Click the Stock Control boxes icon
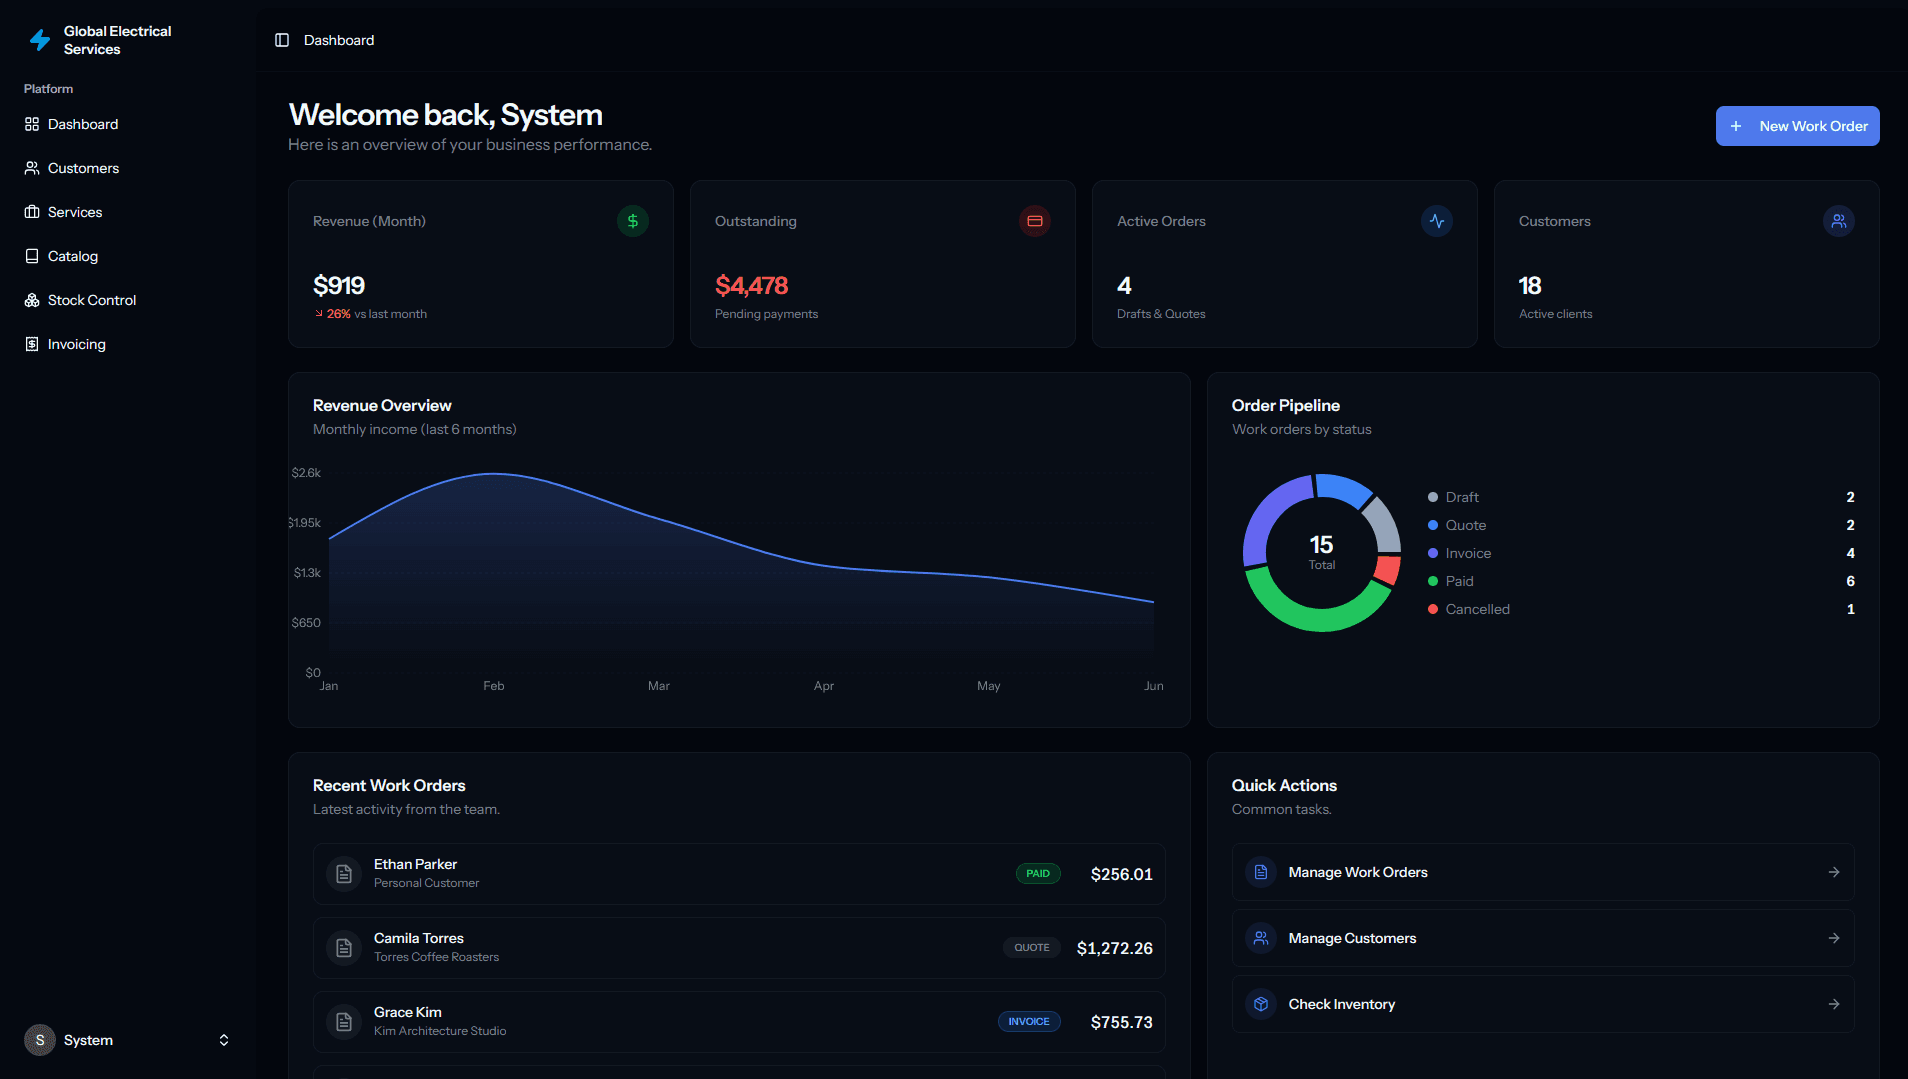1908x1079 pixels. (32, 300)
